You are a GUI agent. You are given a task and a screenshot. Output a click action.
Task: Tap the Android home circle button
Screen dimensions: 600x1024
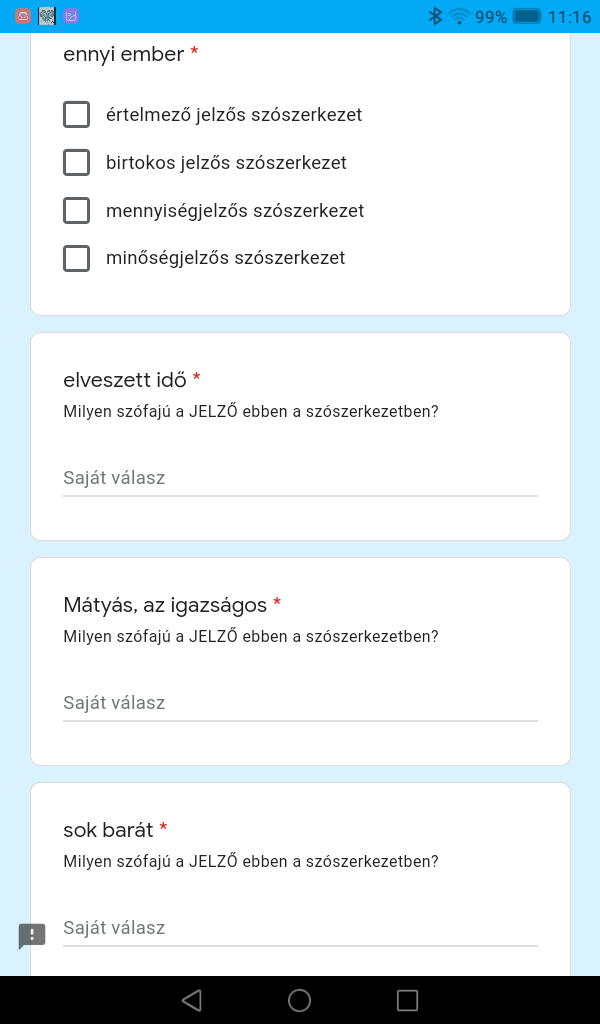pyautogui.click(x=299, y=1000)
